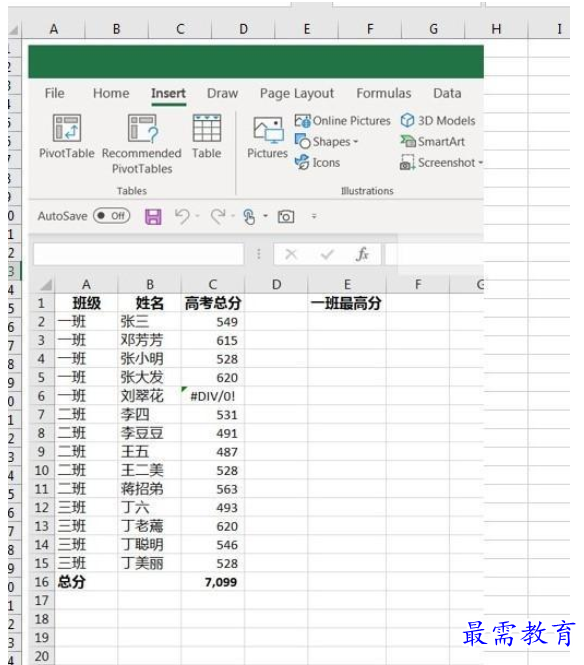
Task: Insert 3D Models
Action: click(438, 121)
